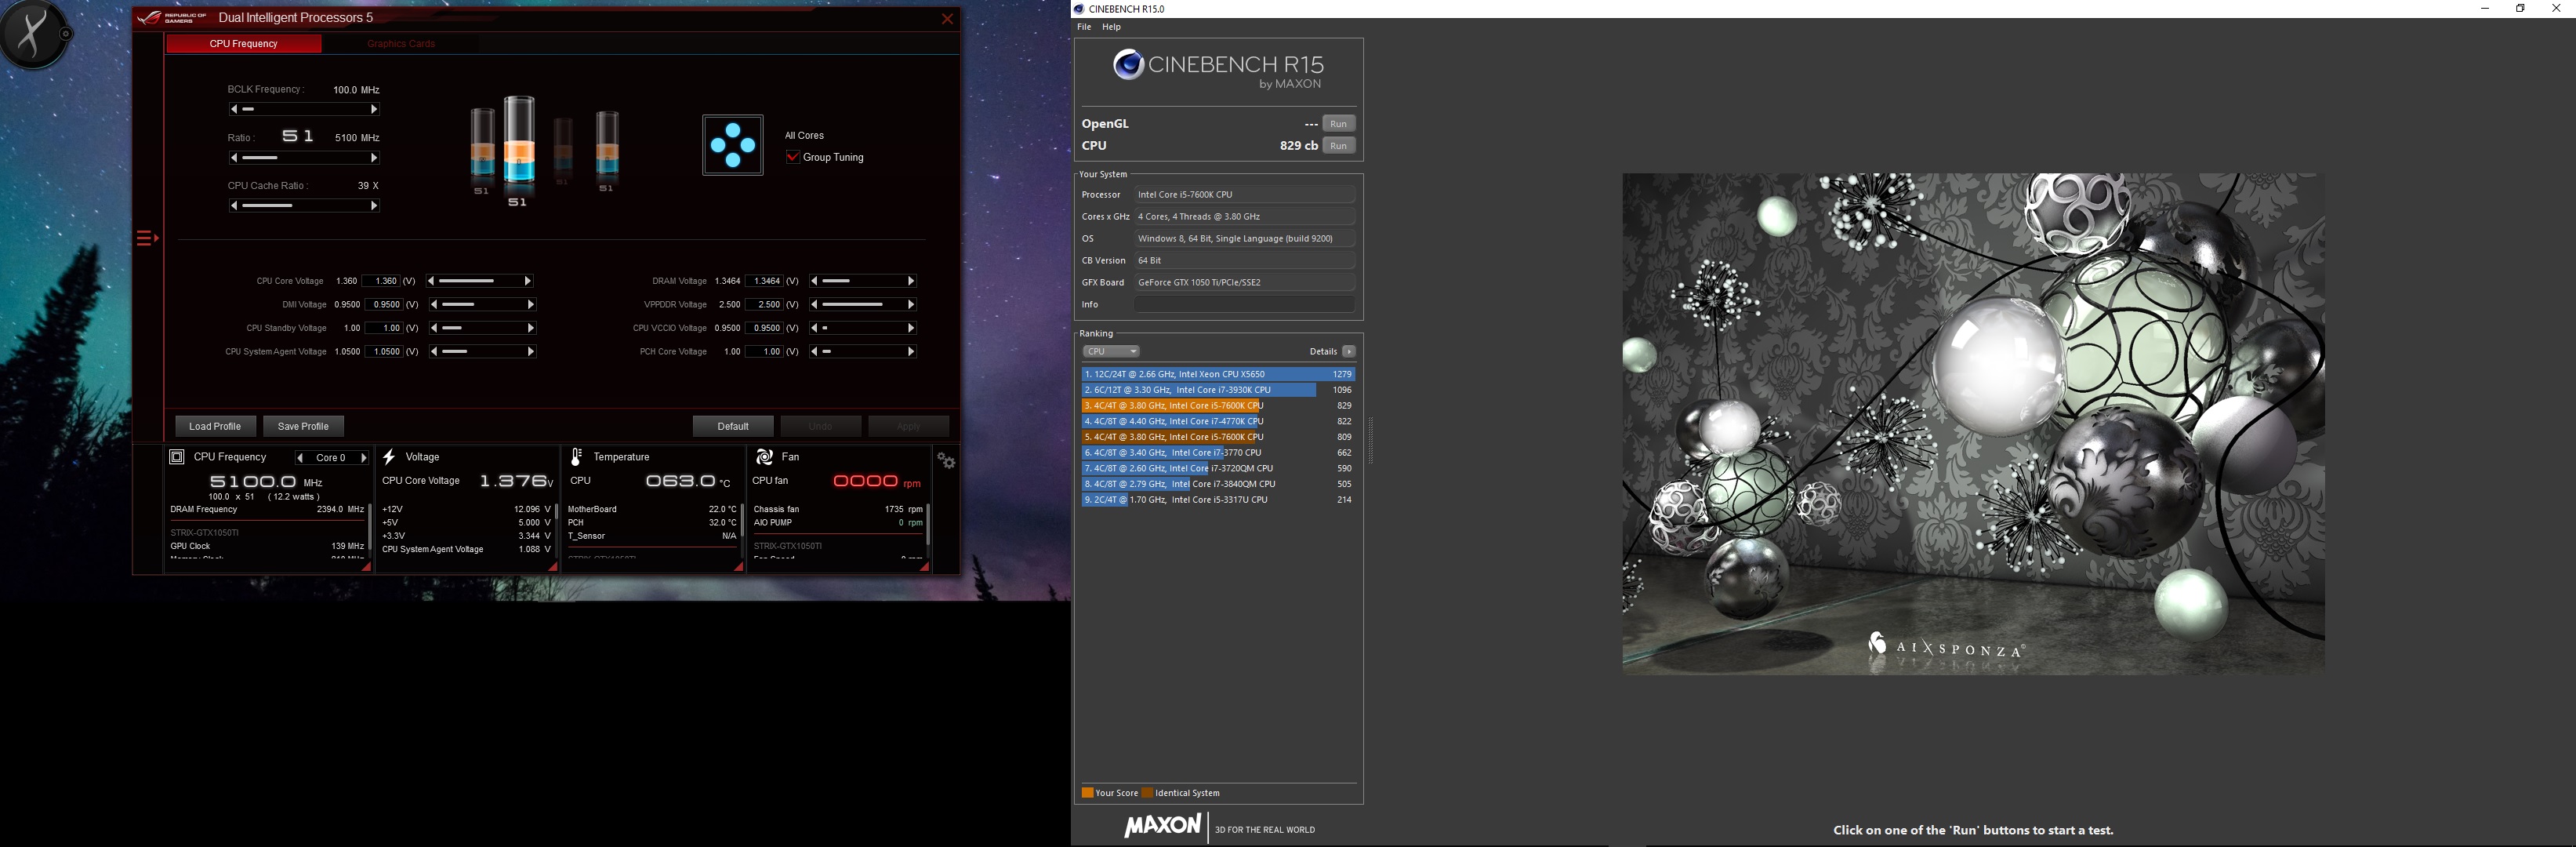
Task: Expand the CPU Frequency monitor corner triangle
Action: [x=366, y=566]
